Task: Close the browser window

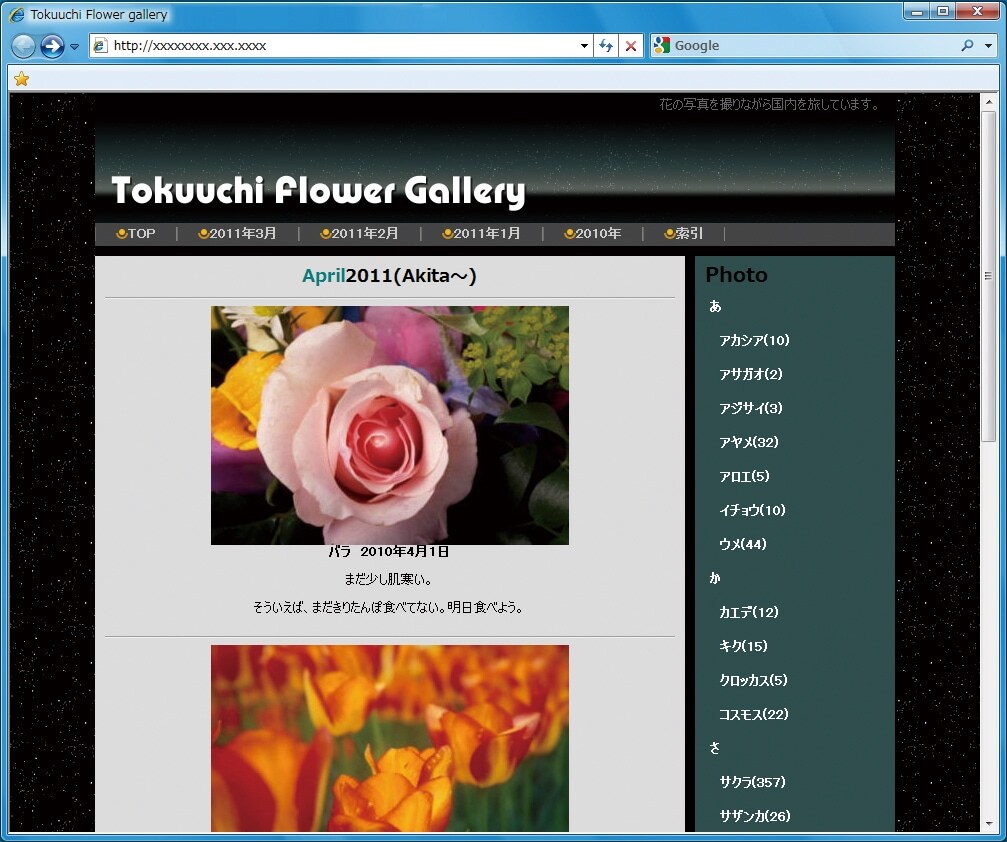Action: point(977,12)
